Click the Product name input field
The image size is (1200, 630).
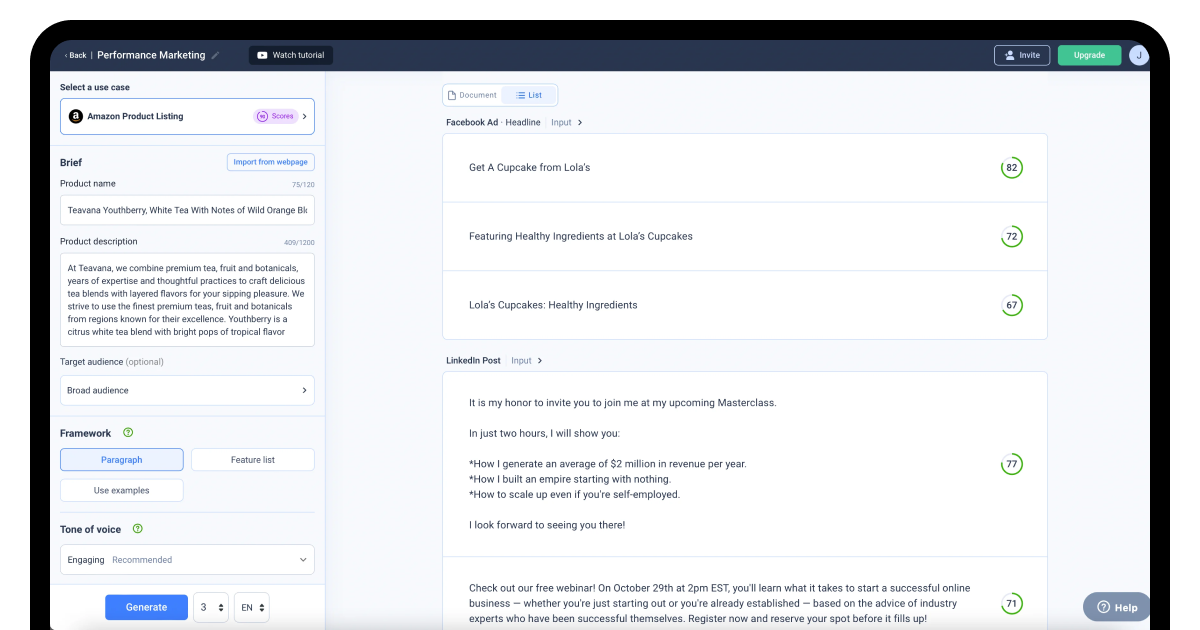pyautogui.click(x=187, y=210)
